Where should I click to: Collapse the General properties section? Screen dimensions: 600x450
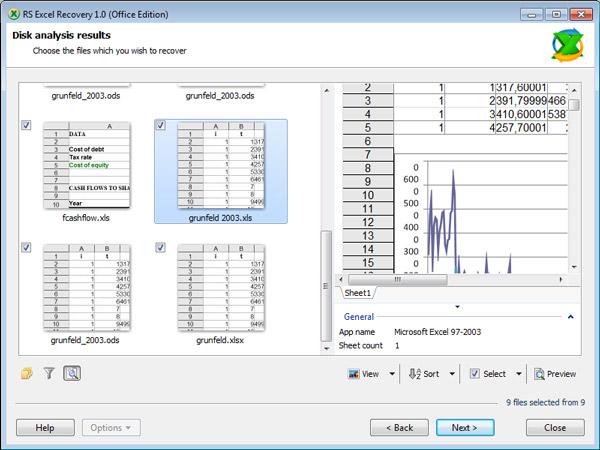click(570, 317)
